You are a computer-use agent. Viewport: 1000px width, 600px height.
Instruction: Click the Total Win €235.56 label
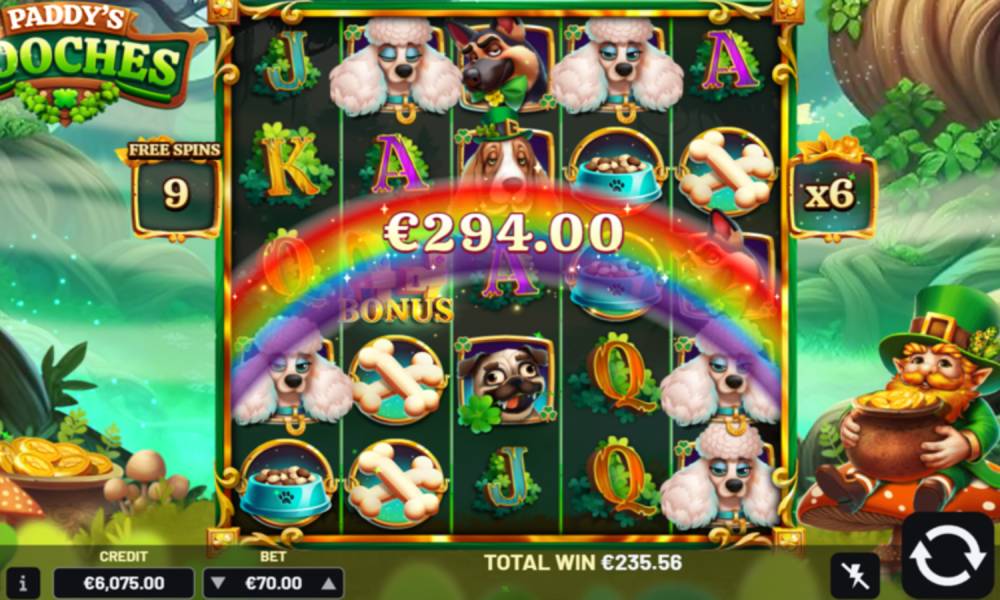pyautogui.click(x=583, y=562)
